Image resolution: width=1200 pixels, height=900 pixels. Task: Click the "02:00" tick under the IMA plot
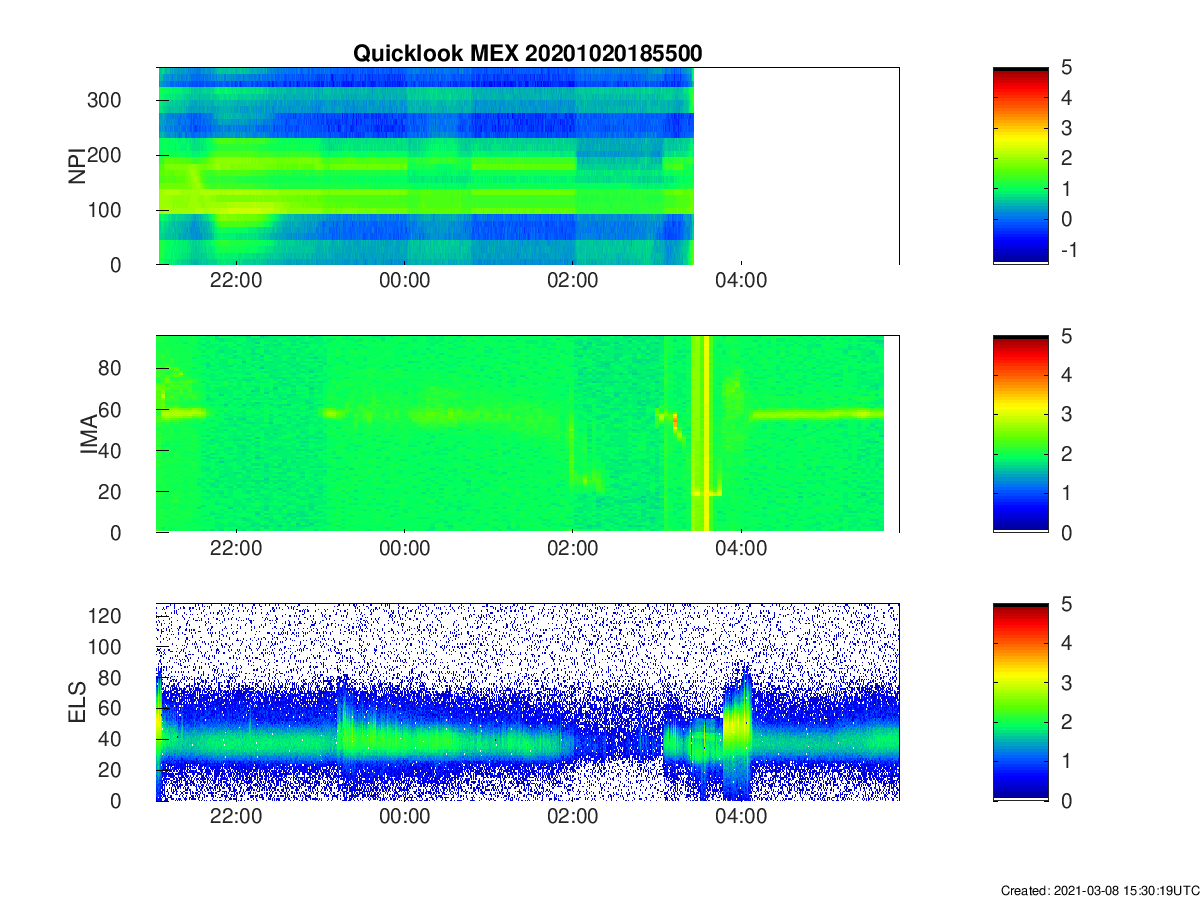pos(572,549)
